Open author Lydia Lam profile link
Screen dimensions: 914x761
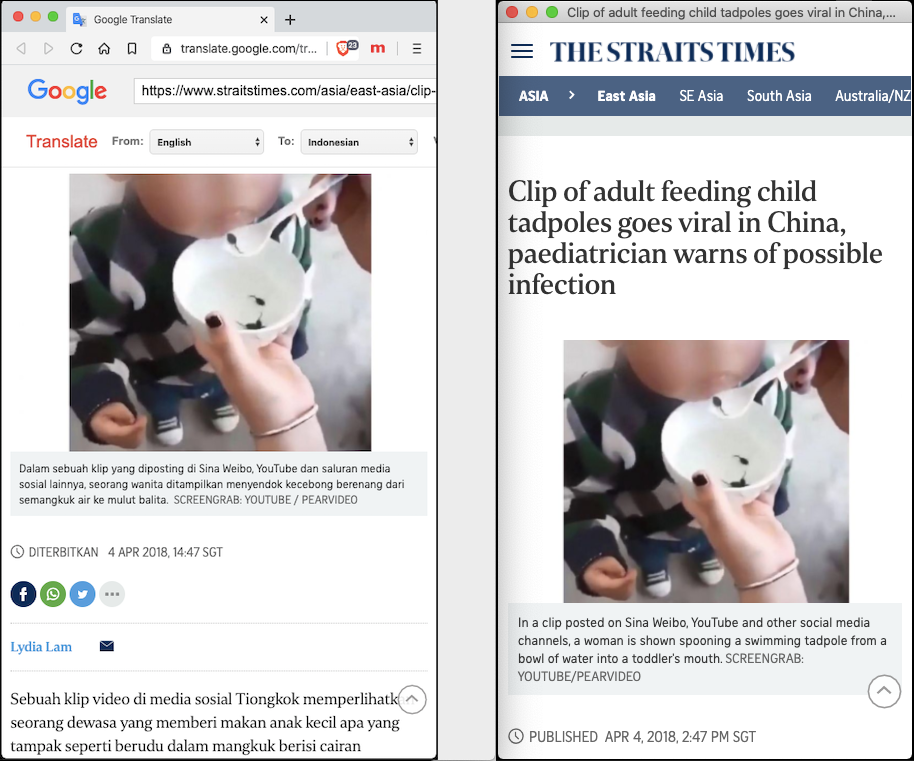click(41, 646)
